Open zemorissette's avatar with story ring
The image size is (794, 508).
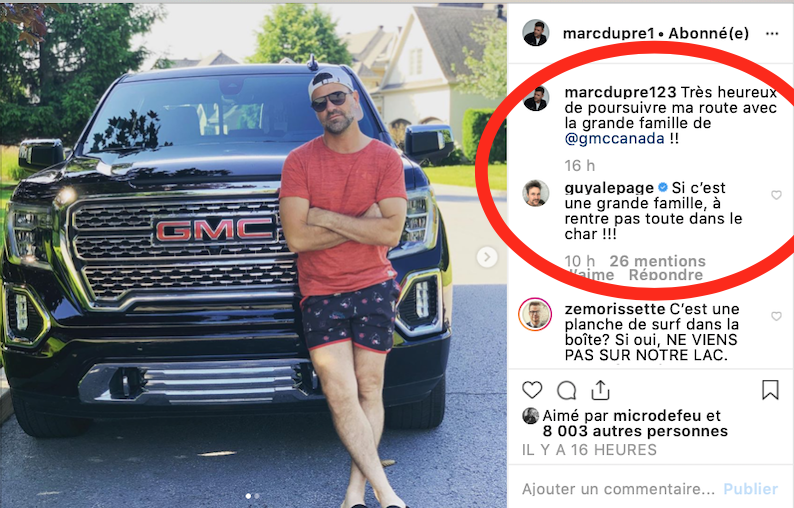point(535,314)
